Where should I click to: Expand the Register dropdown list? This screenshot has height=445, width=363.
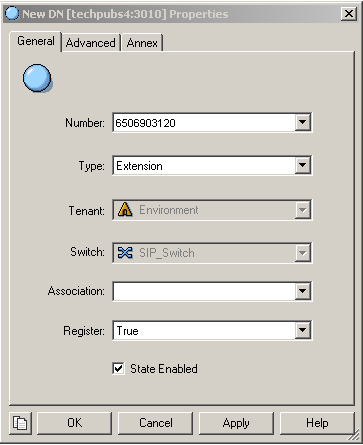302,330
